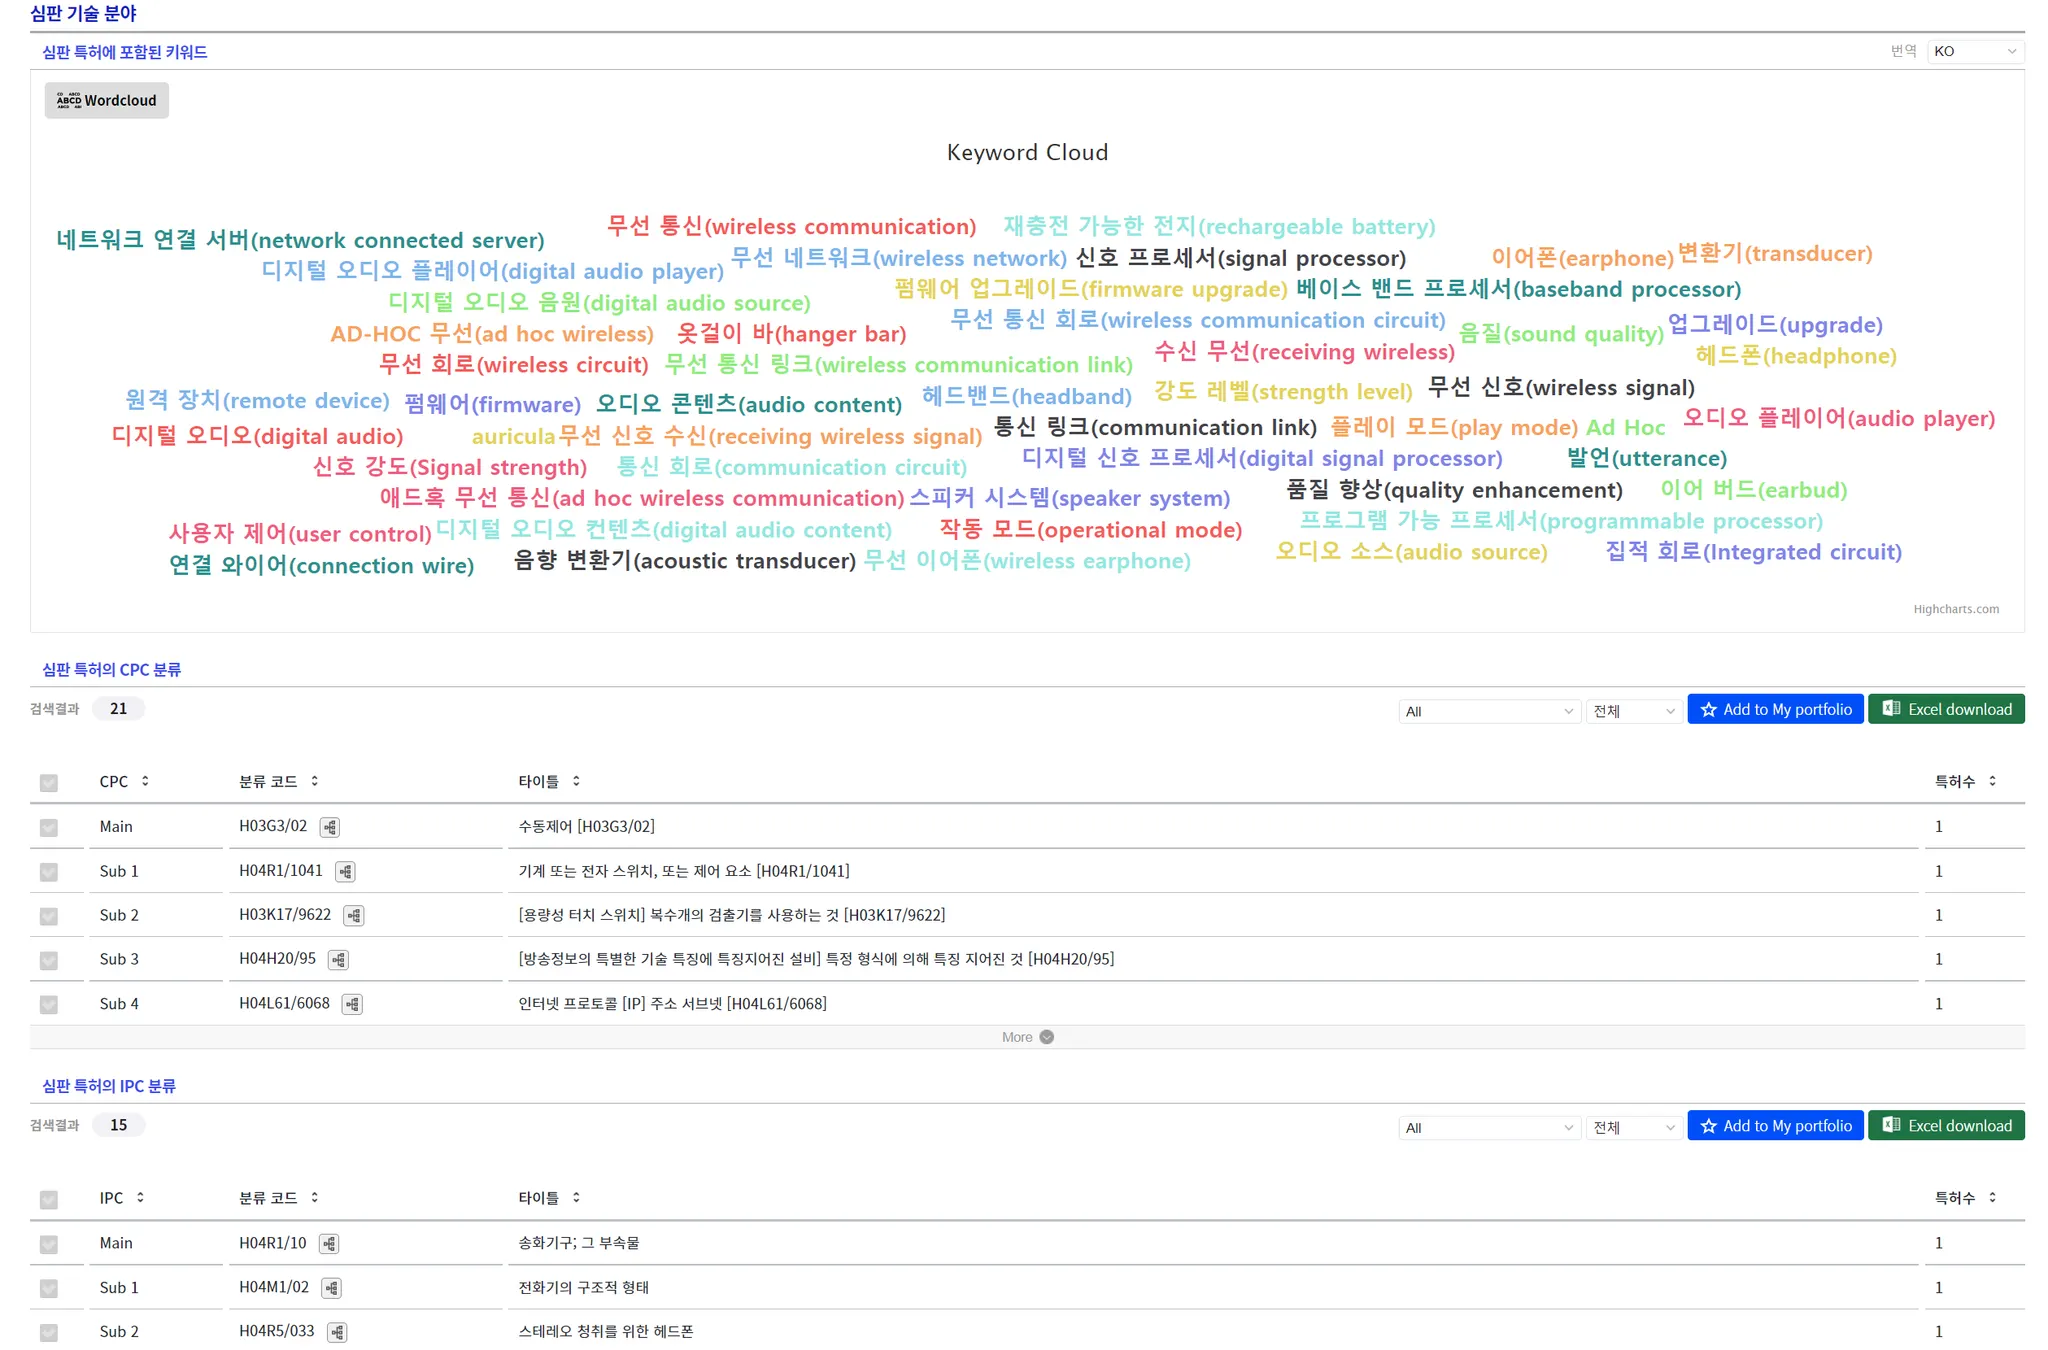Viewport: 2048px width, 1350px height.
Task: Click the hierarchy icon next to H04L61/6068
Action: (352, 1004)
